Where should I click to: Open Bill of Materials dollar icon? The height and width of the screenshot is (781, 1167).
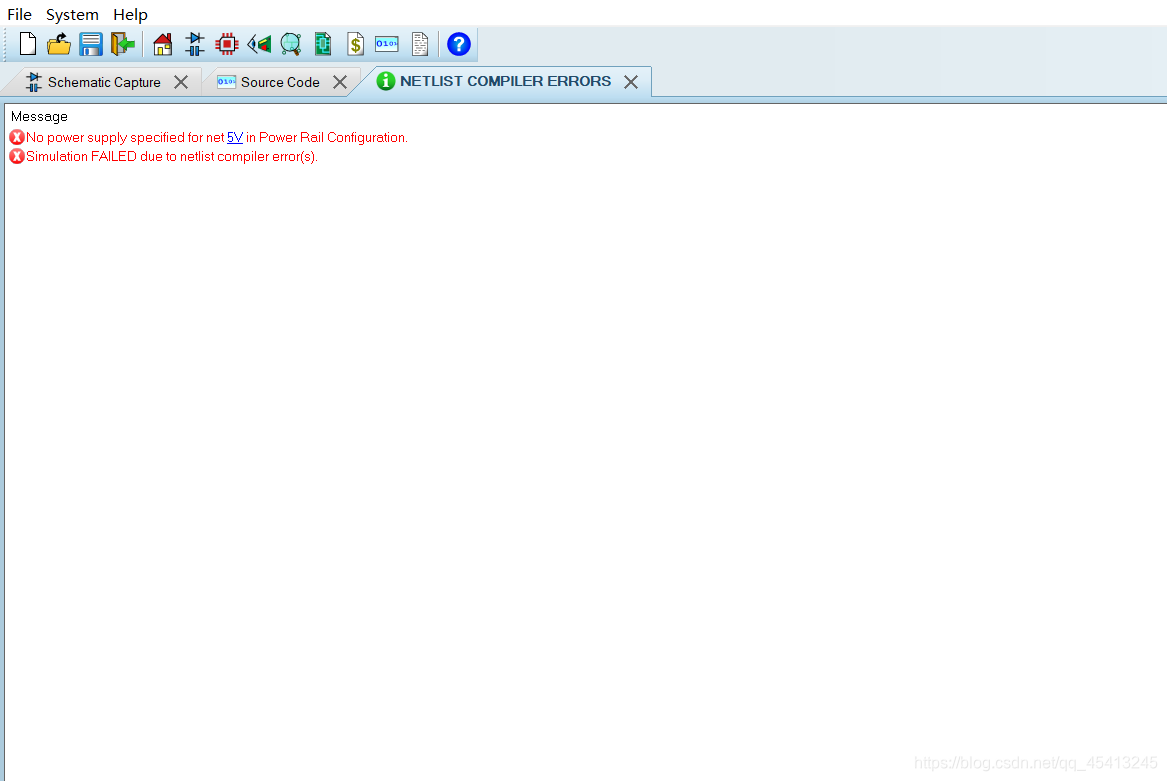click(356, 45)
